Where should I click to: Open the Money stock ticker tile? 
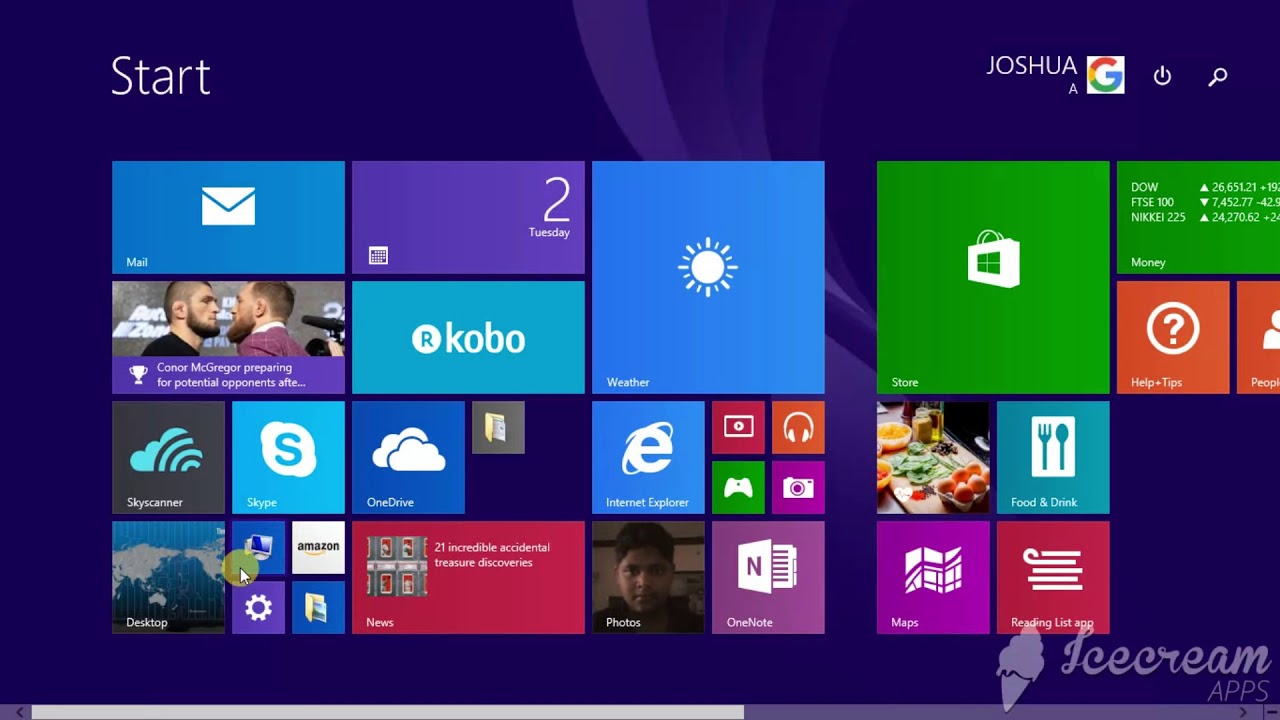click(1198, 217)
